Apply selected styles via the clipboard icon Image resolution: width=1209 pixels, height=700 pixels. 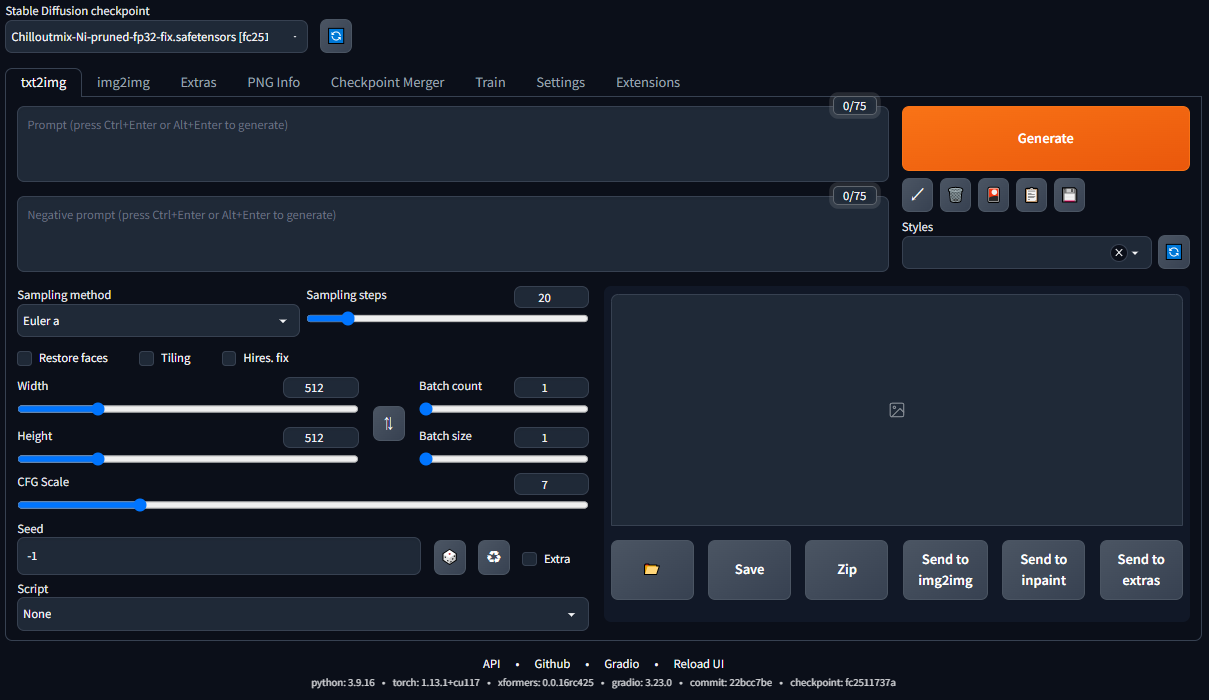1031,195
